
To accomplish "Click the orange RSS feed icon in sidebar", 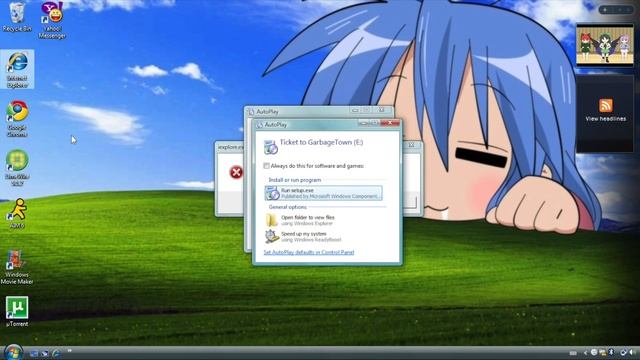I will 606,105.
